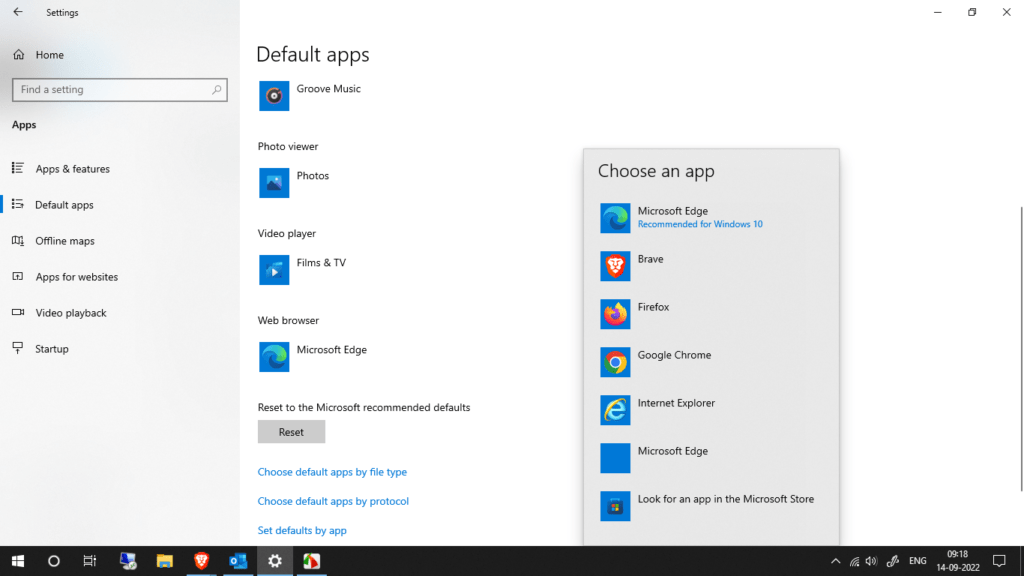Click the ENG language indicator
This screenshot has width=1024, height=576.
click(x=918, y=561)
